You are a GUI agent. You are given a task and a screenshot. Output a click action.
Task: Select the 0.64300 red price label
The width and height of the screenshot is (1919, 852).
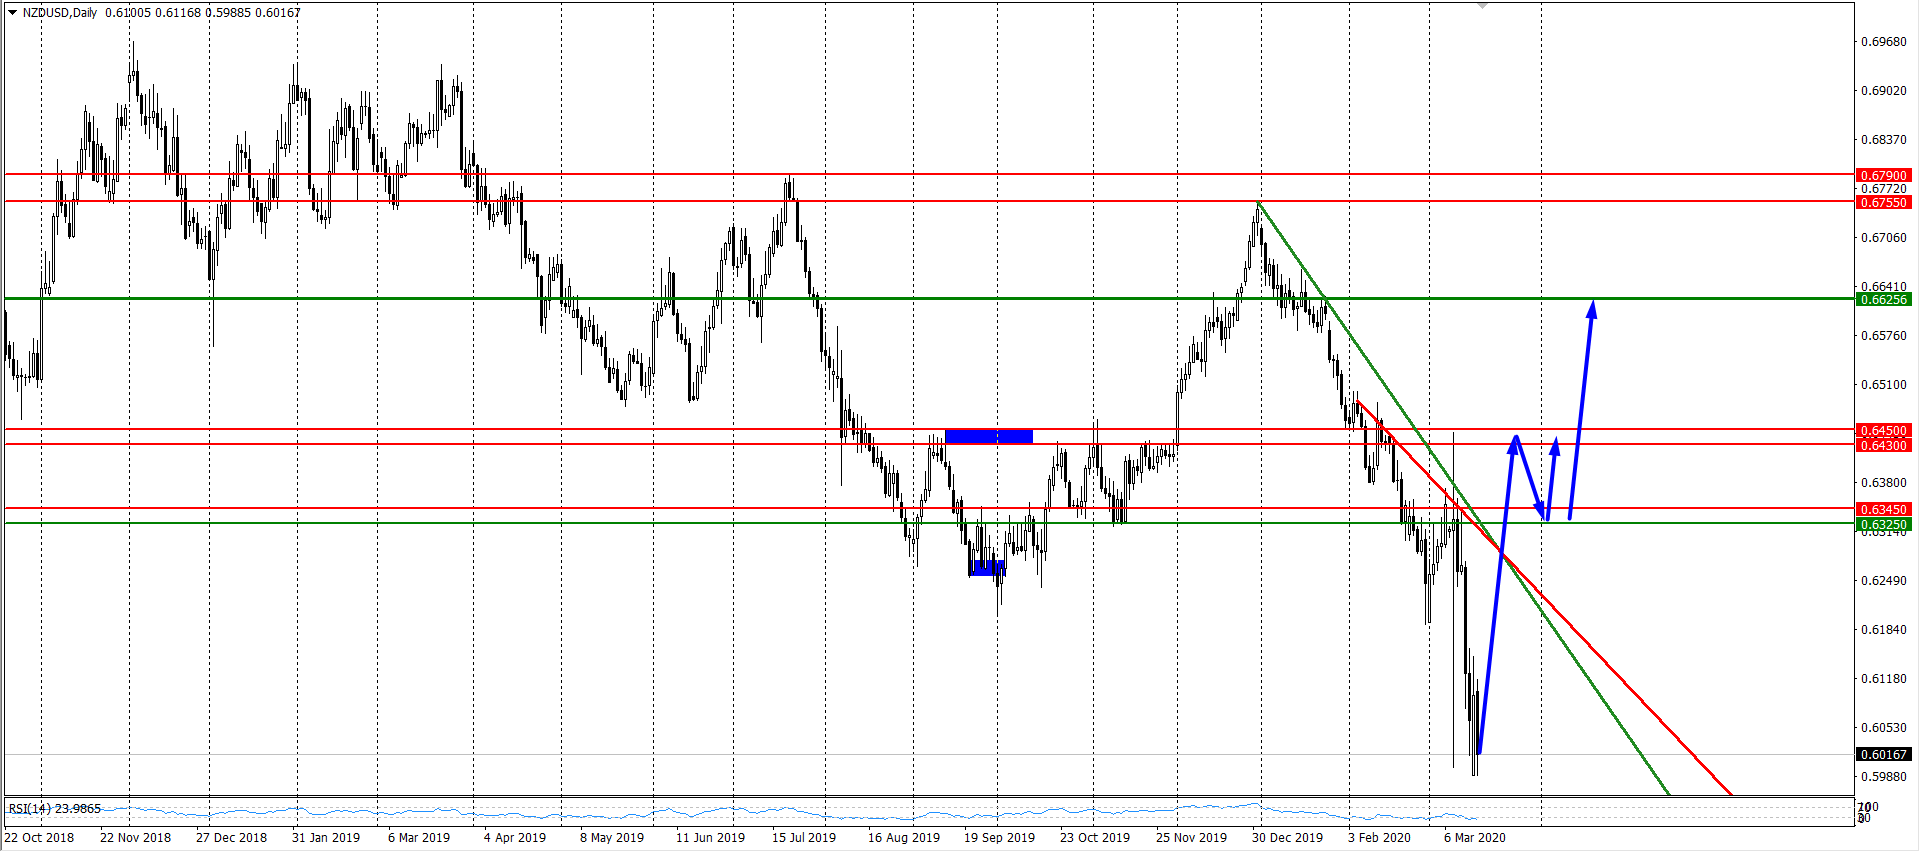pos(1883,445)
